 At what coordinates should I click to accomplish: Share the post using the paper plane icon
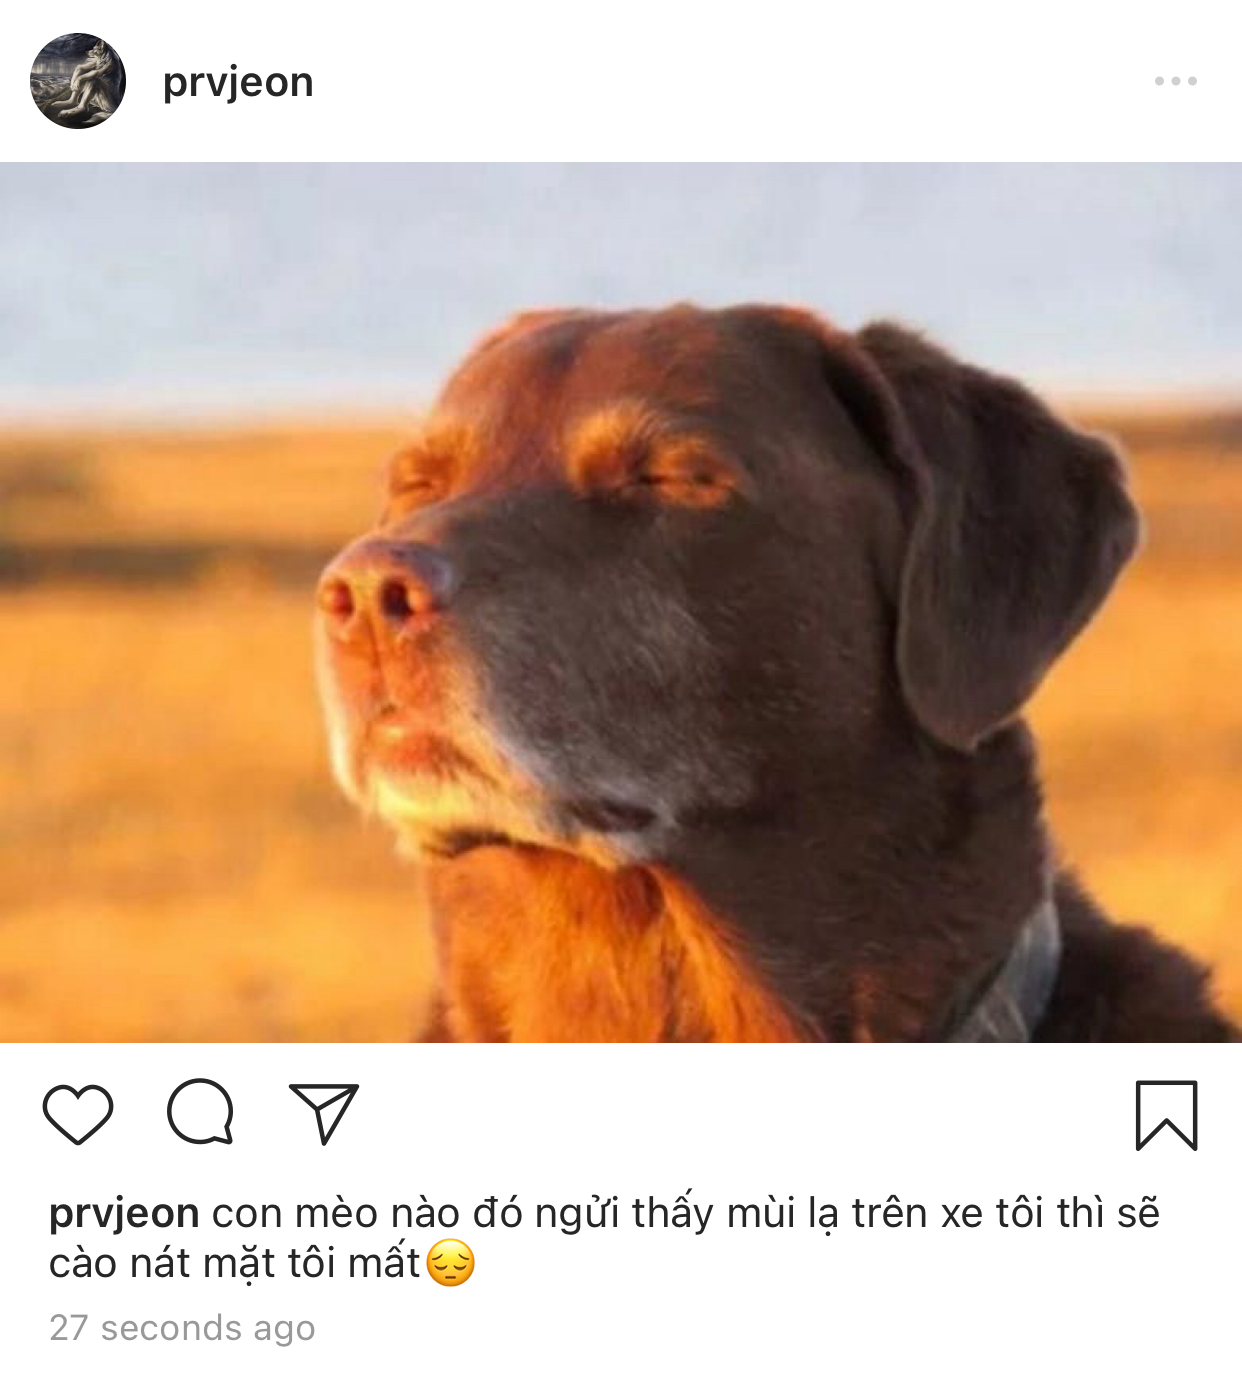[x=324, y=1113]
